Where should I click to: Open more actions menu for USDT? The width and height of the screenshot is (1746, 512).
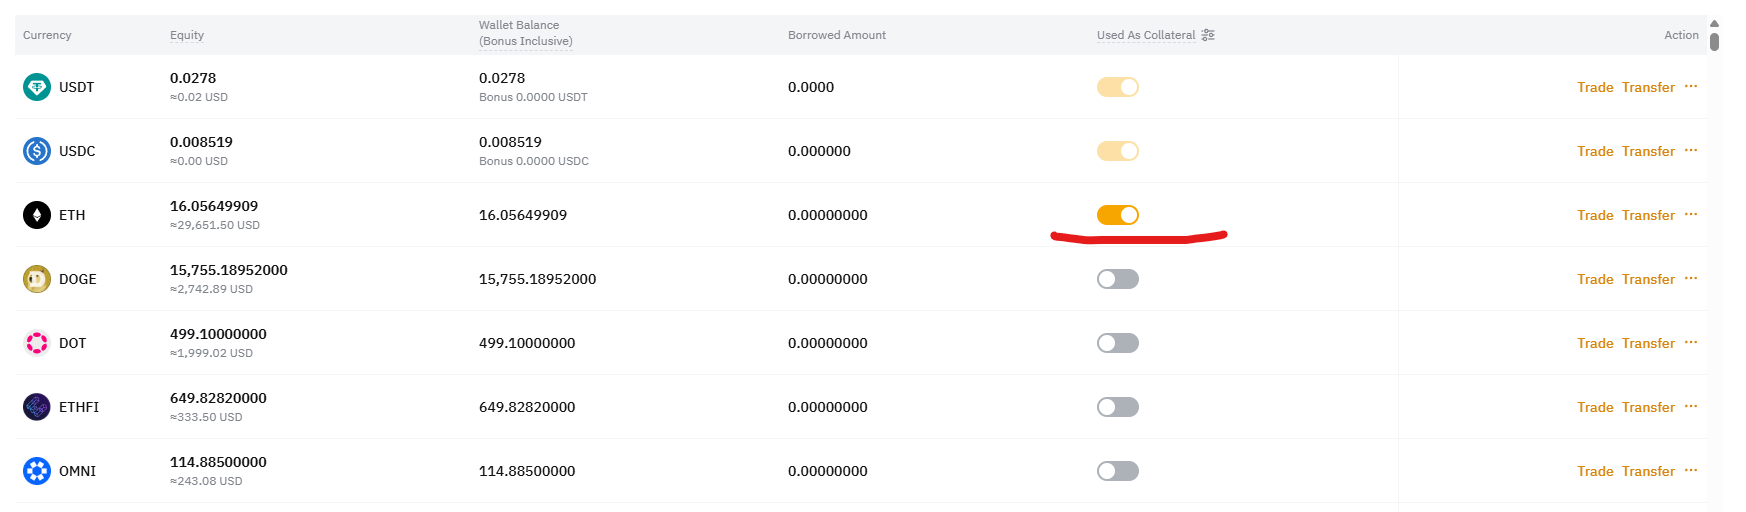[x=1691, y=86]
